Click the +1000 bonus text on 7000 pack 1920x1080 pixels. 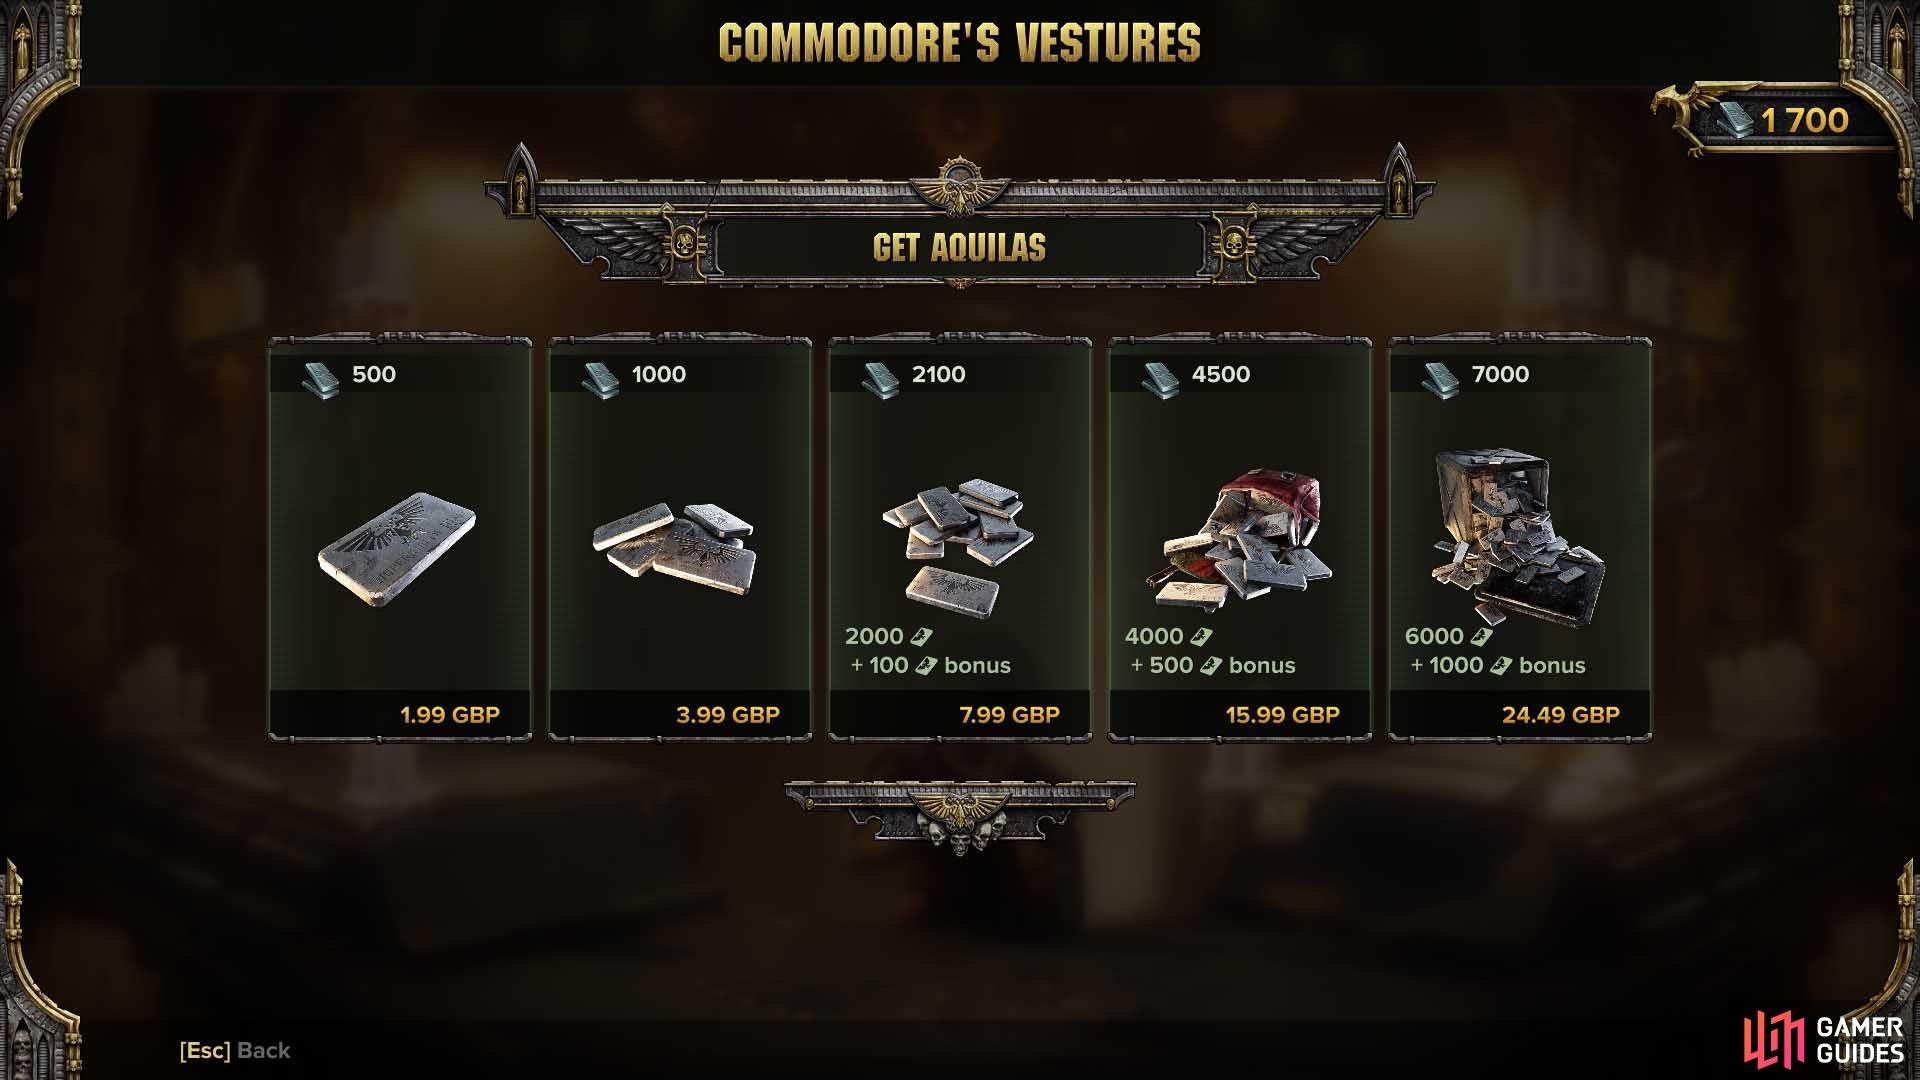[x=1497, y=665]
